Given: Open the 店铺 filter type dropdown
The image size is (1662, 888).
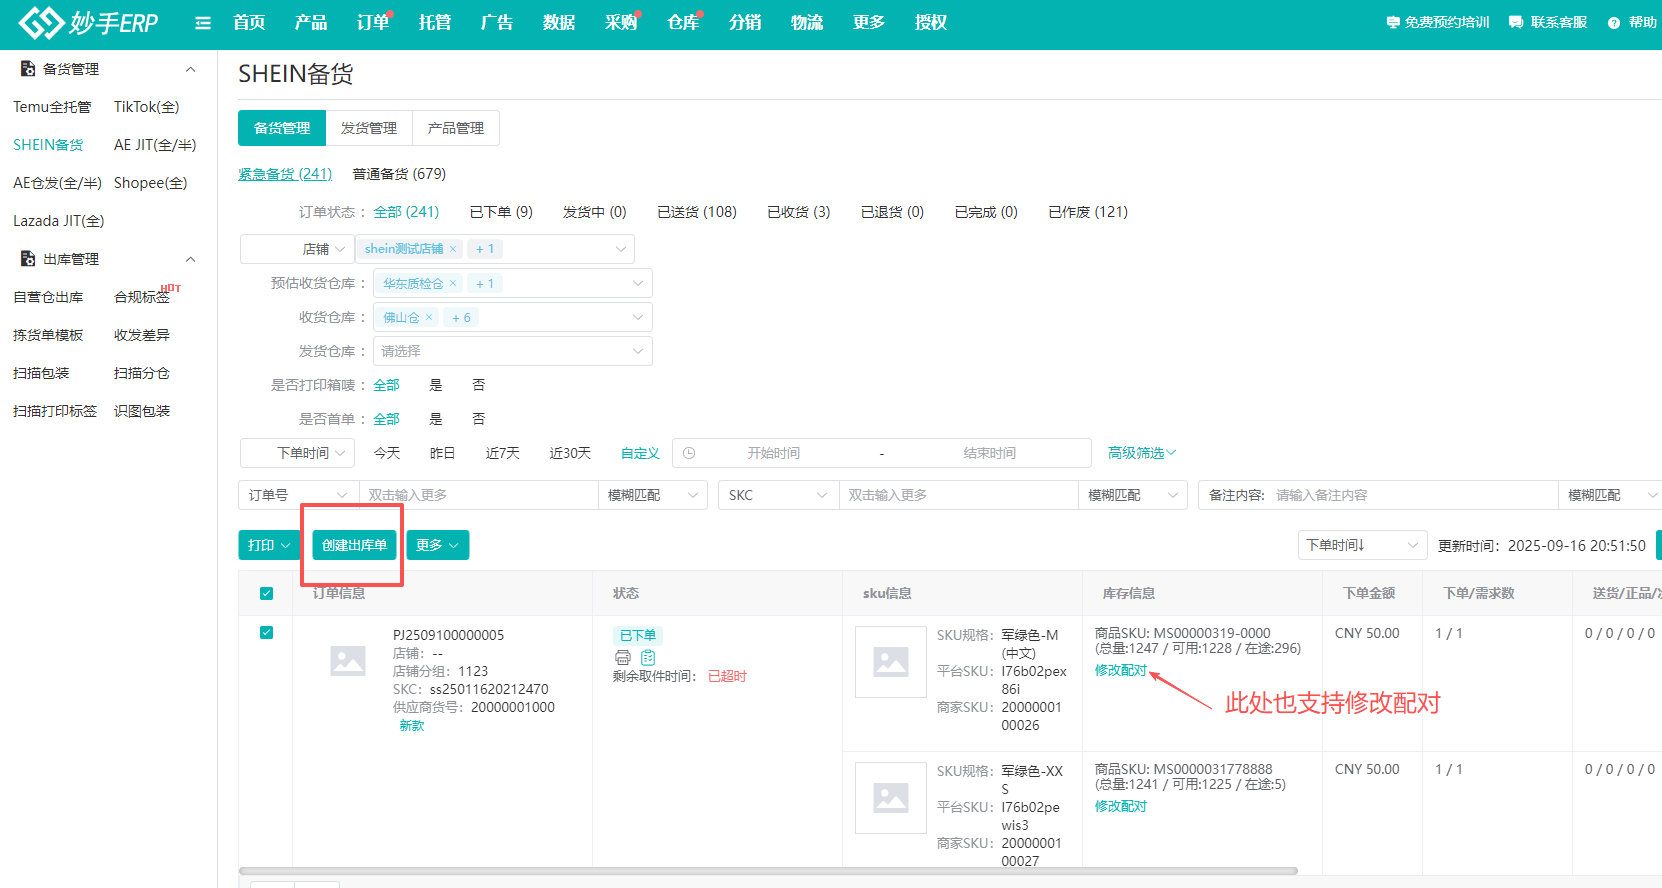Looking at the screenshot, I should pyautogui.click(x=297, y=249).
